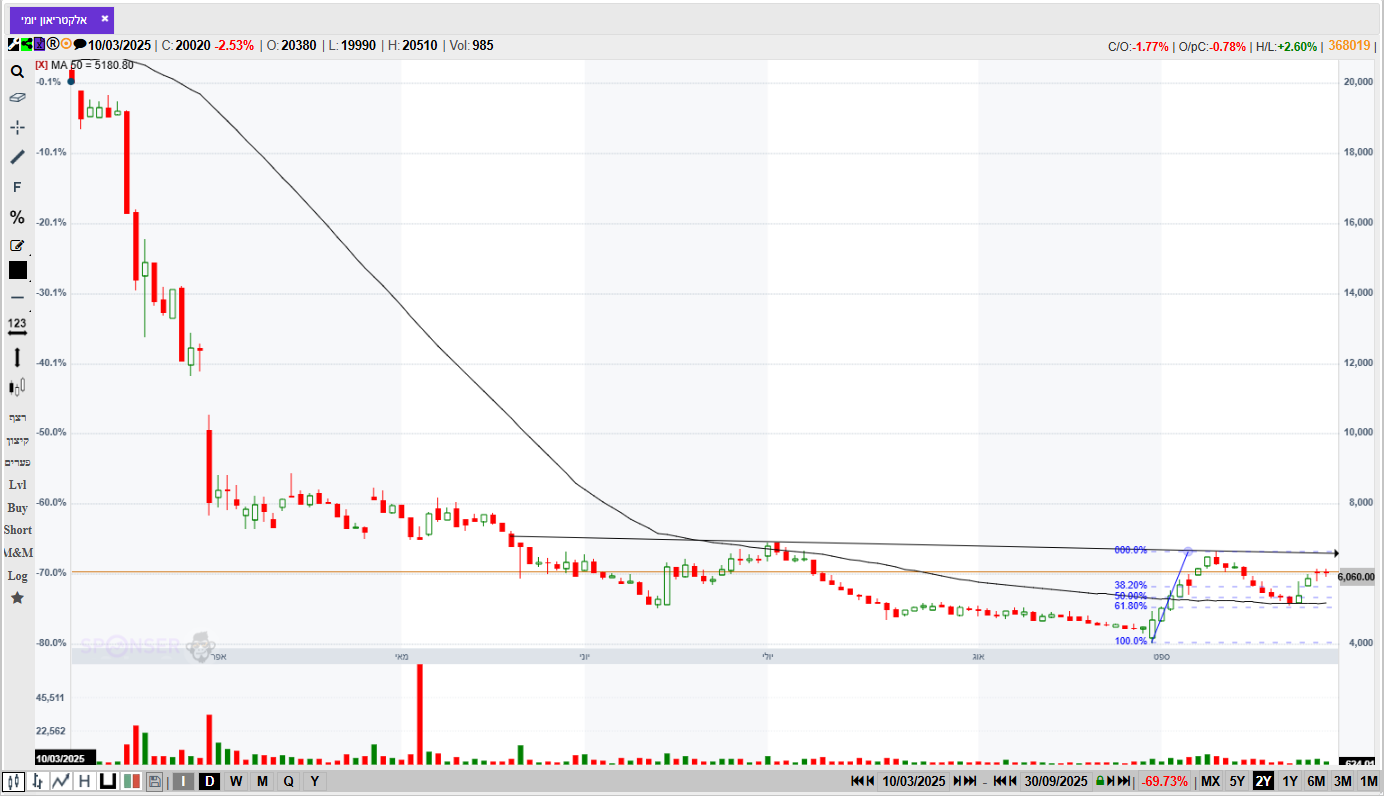Switch to candlestick chart type
Image resolution: width=1385 pixels, height=797 pixels.
[14, 781]
